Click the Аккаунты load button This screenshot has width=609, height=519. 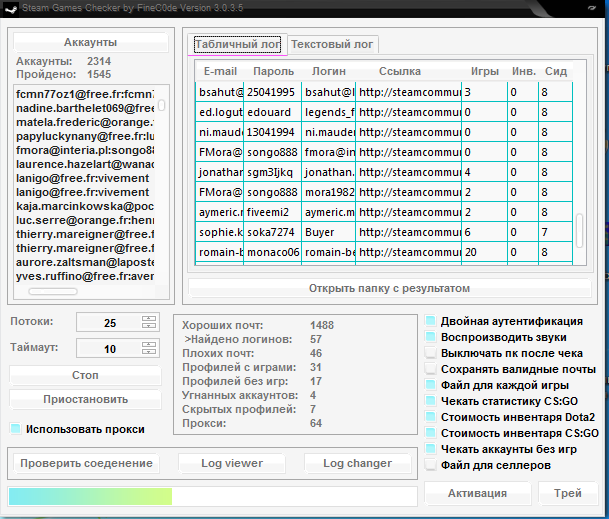pyautogui.click(x=90, y=42)
